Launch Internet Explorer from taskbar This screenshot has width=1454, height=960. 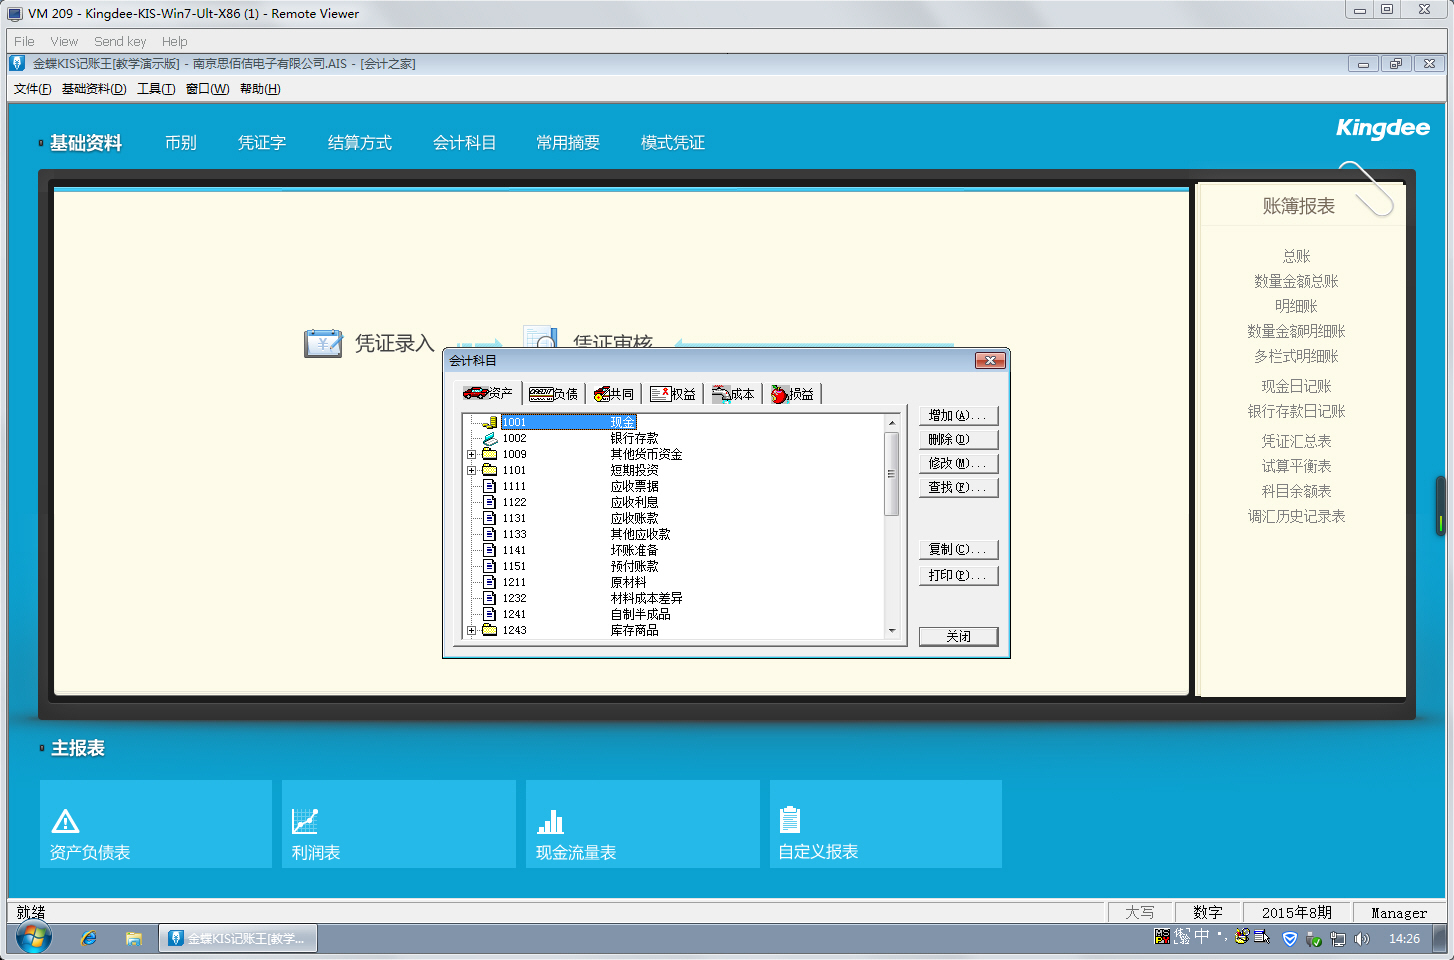pyautogui.click(x=89, y=938)
